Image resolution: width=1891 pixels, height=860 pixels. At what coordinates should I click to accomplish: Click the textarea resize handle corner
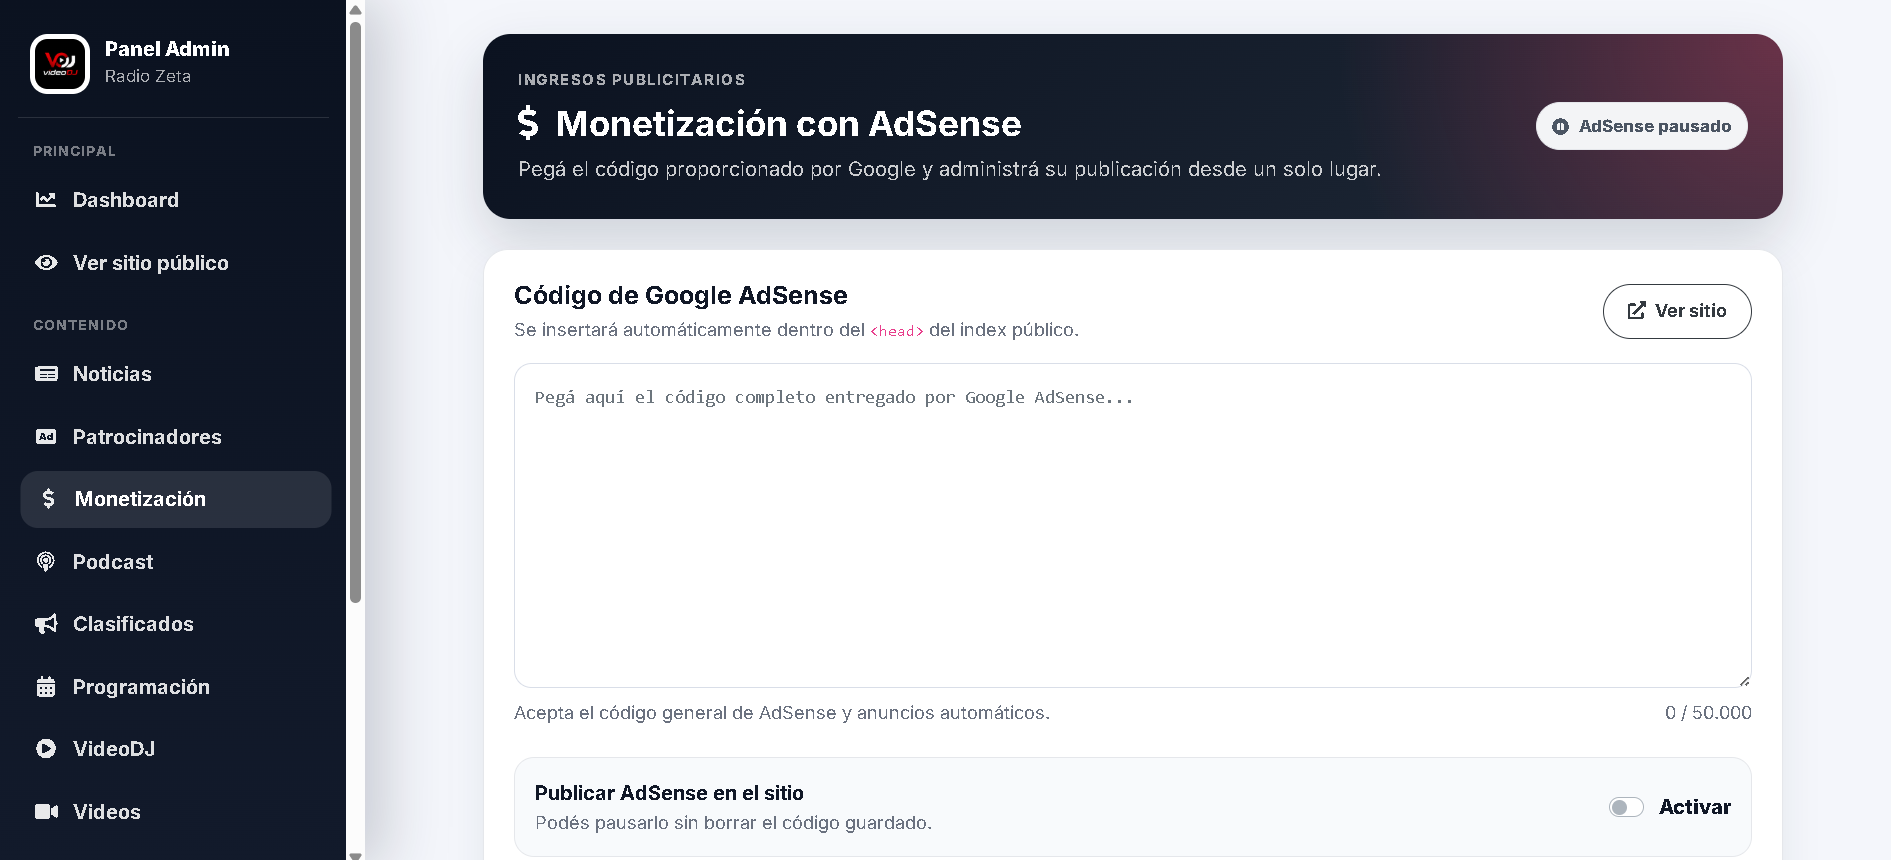click(x=1744, y=681)
